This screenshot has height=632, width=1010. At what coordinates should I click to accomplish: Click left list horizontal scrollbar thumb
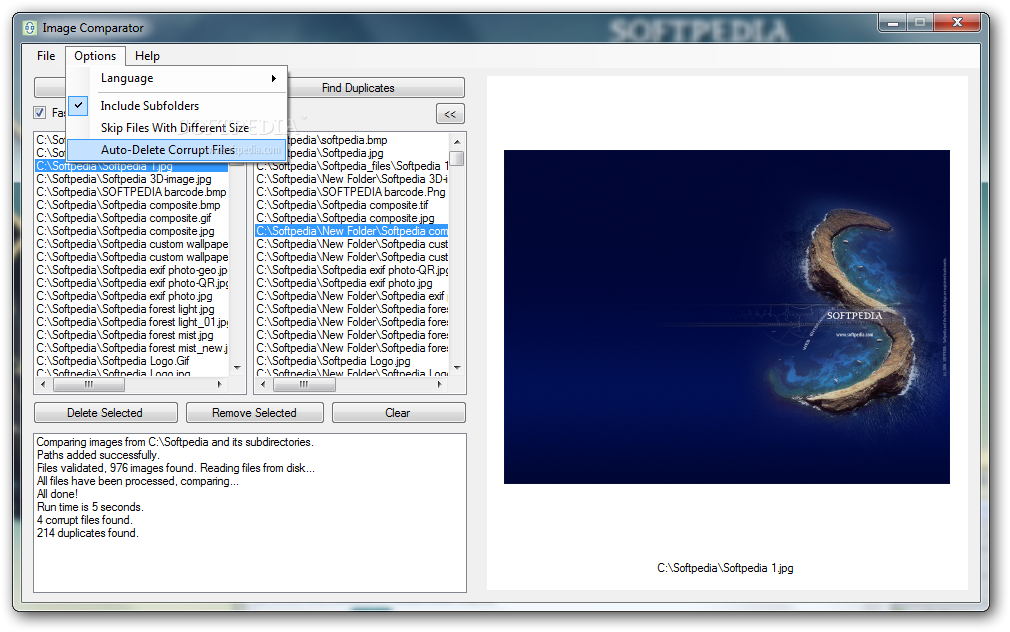(x=89, y=385)
